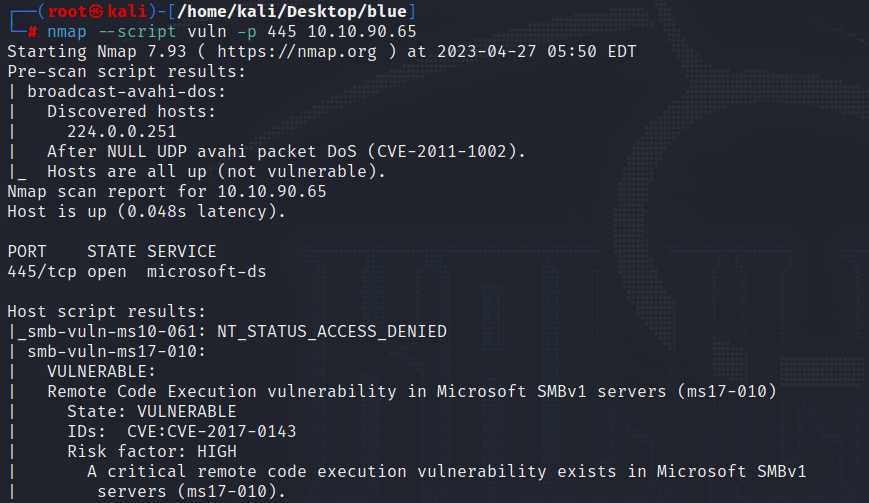
Task: Click the Kali skull icon in the prompt
Action: click(x=96, y=12)
